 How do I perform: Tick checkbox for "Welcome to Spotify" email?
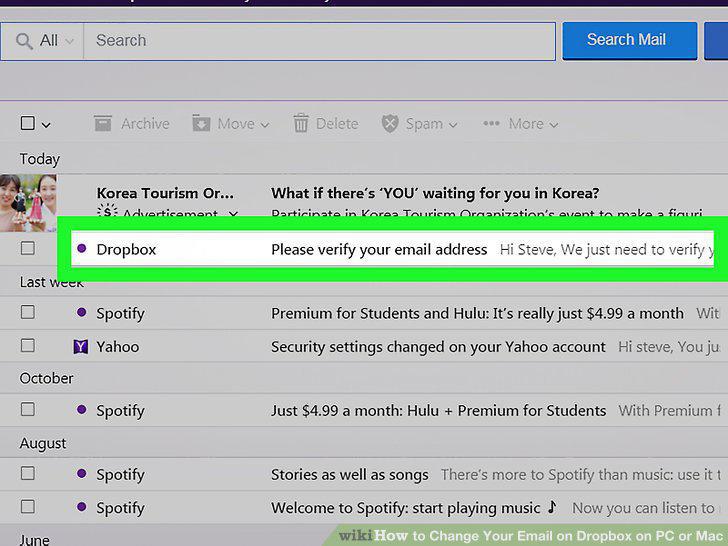[28, 507]
